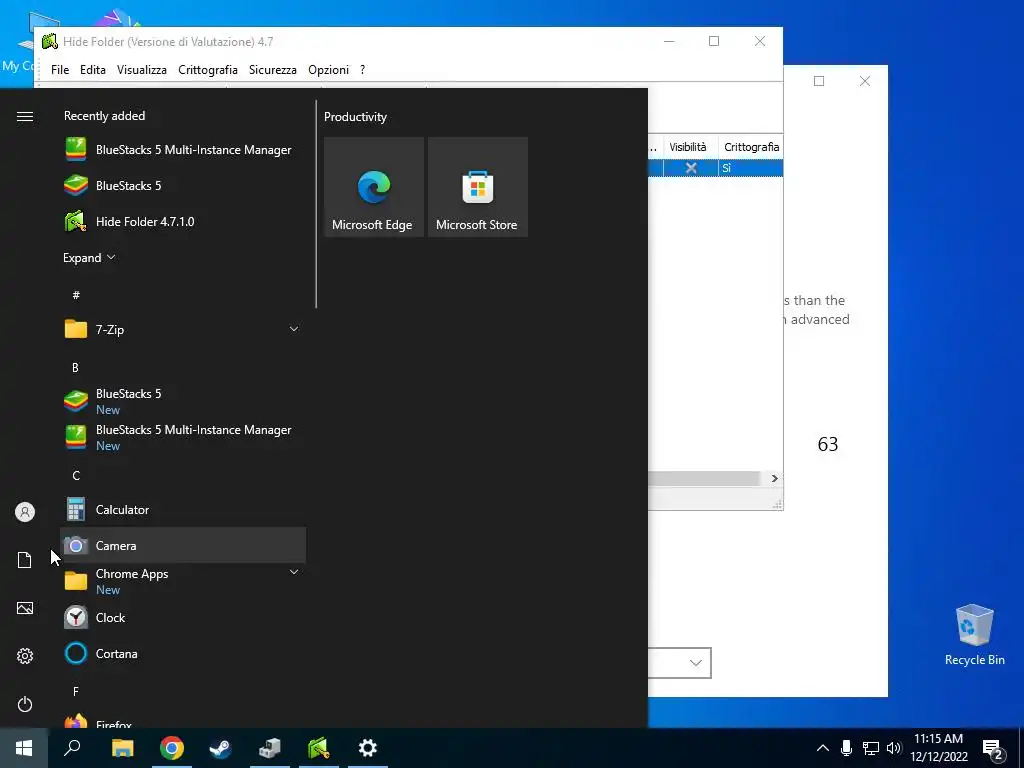Click the Power icon in Start
Image resolution: width=1024 pixels, height=768 pixels.
pos(25,704)
